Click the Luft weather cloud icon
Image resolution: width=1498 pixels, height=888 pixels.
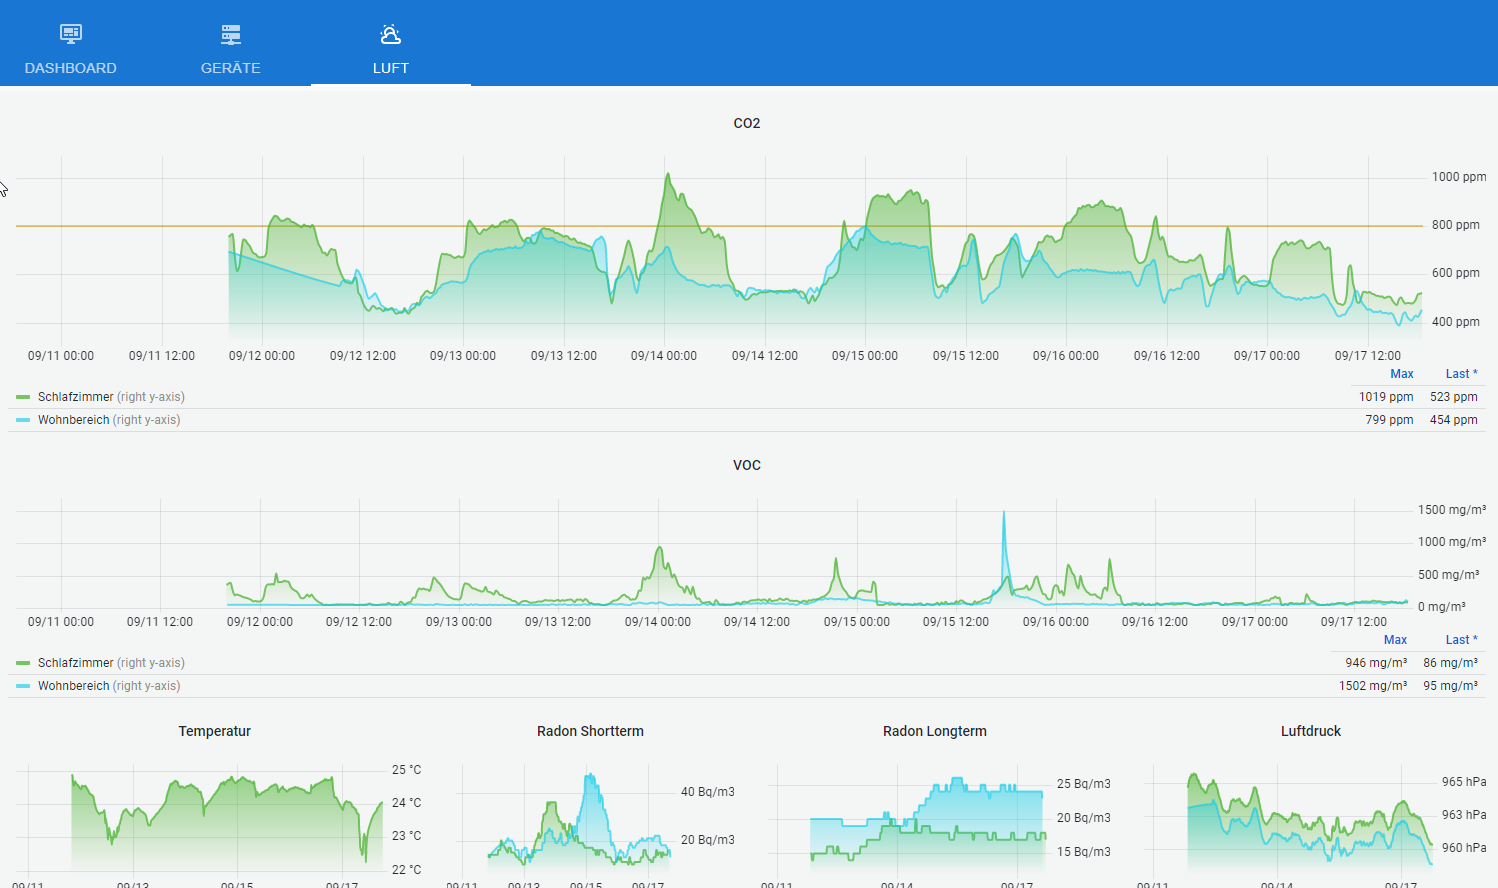391,34
